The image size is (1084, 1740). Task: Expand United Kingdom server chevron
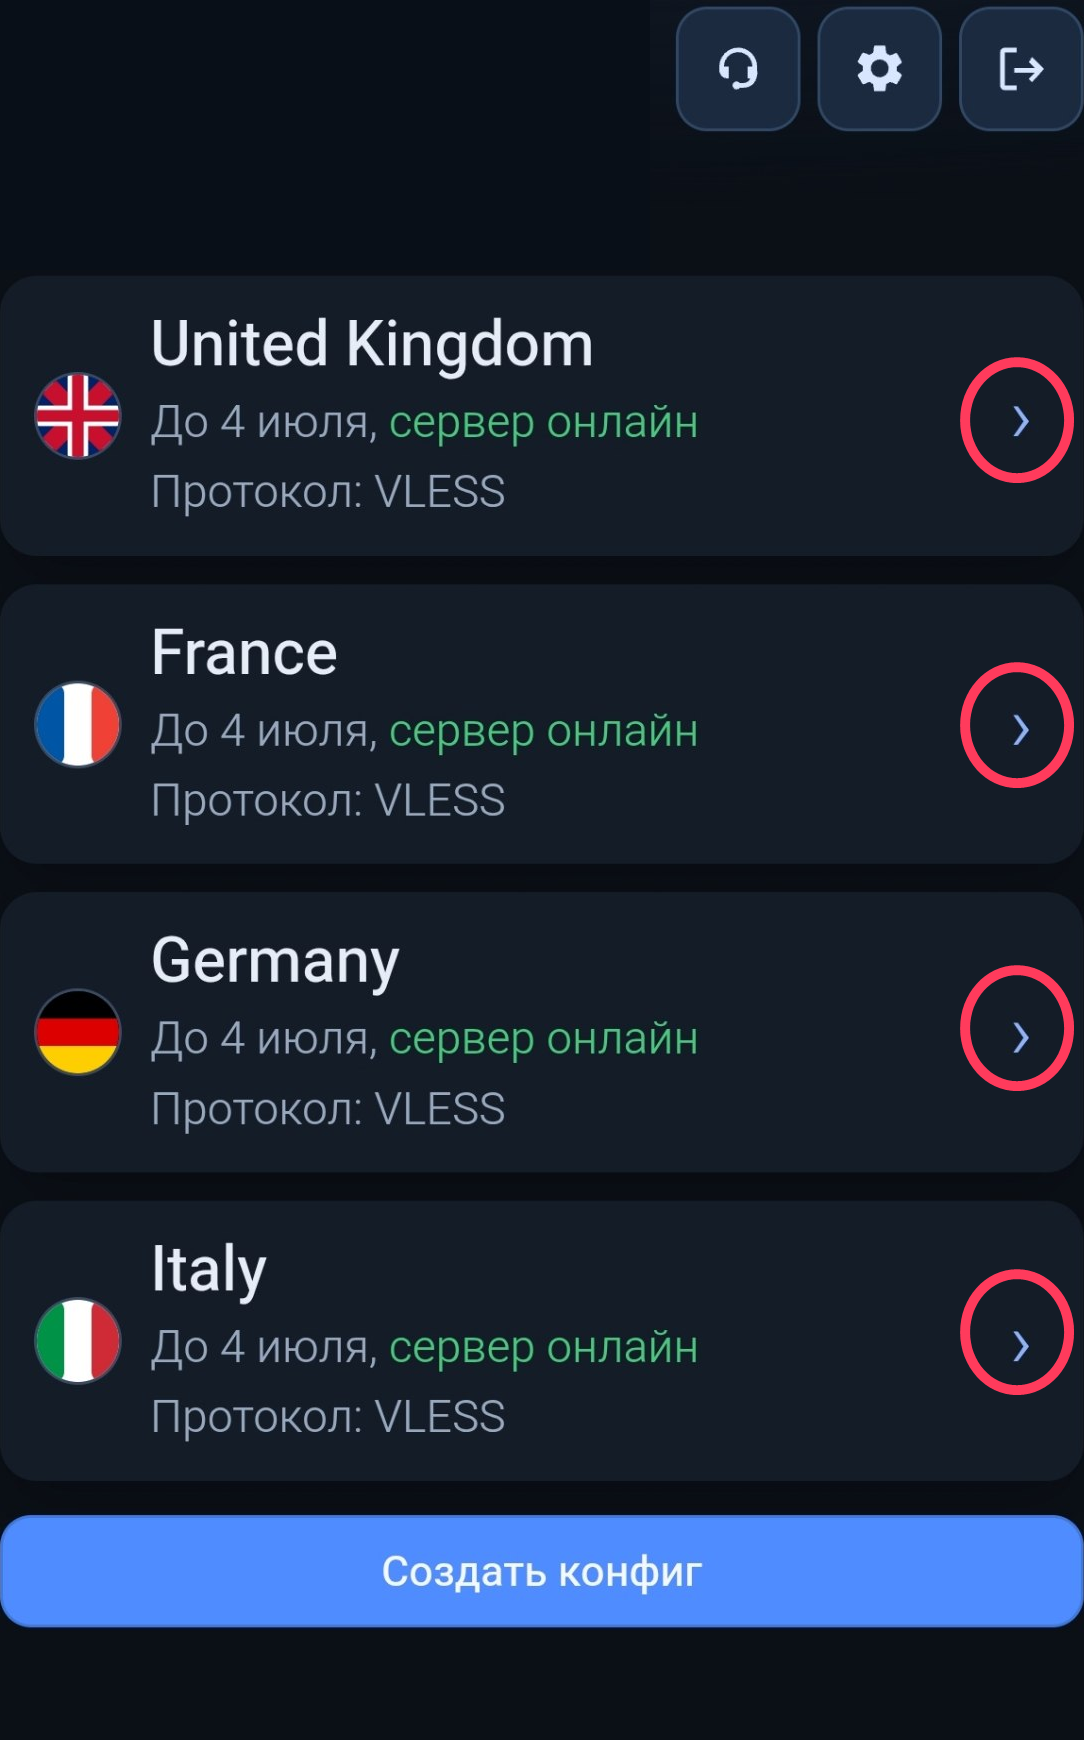[x=1020, y=421]
